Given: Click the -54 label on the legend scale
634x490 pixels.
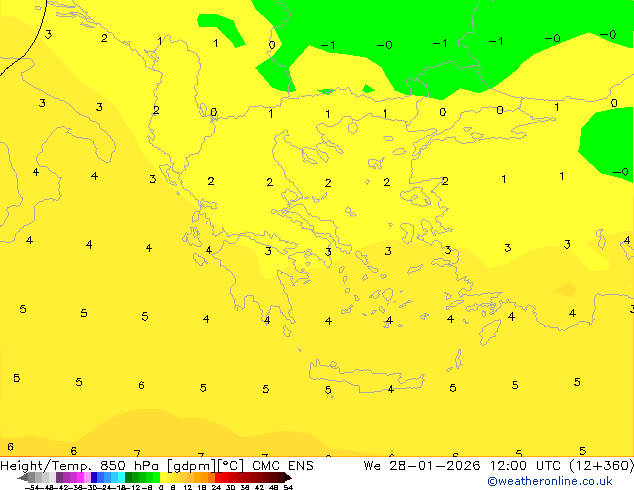Looking at the screenshot, I should [32, 487].
